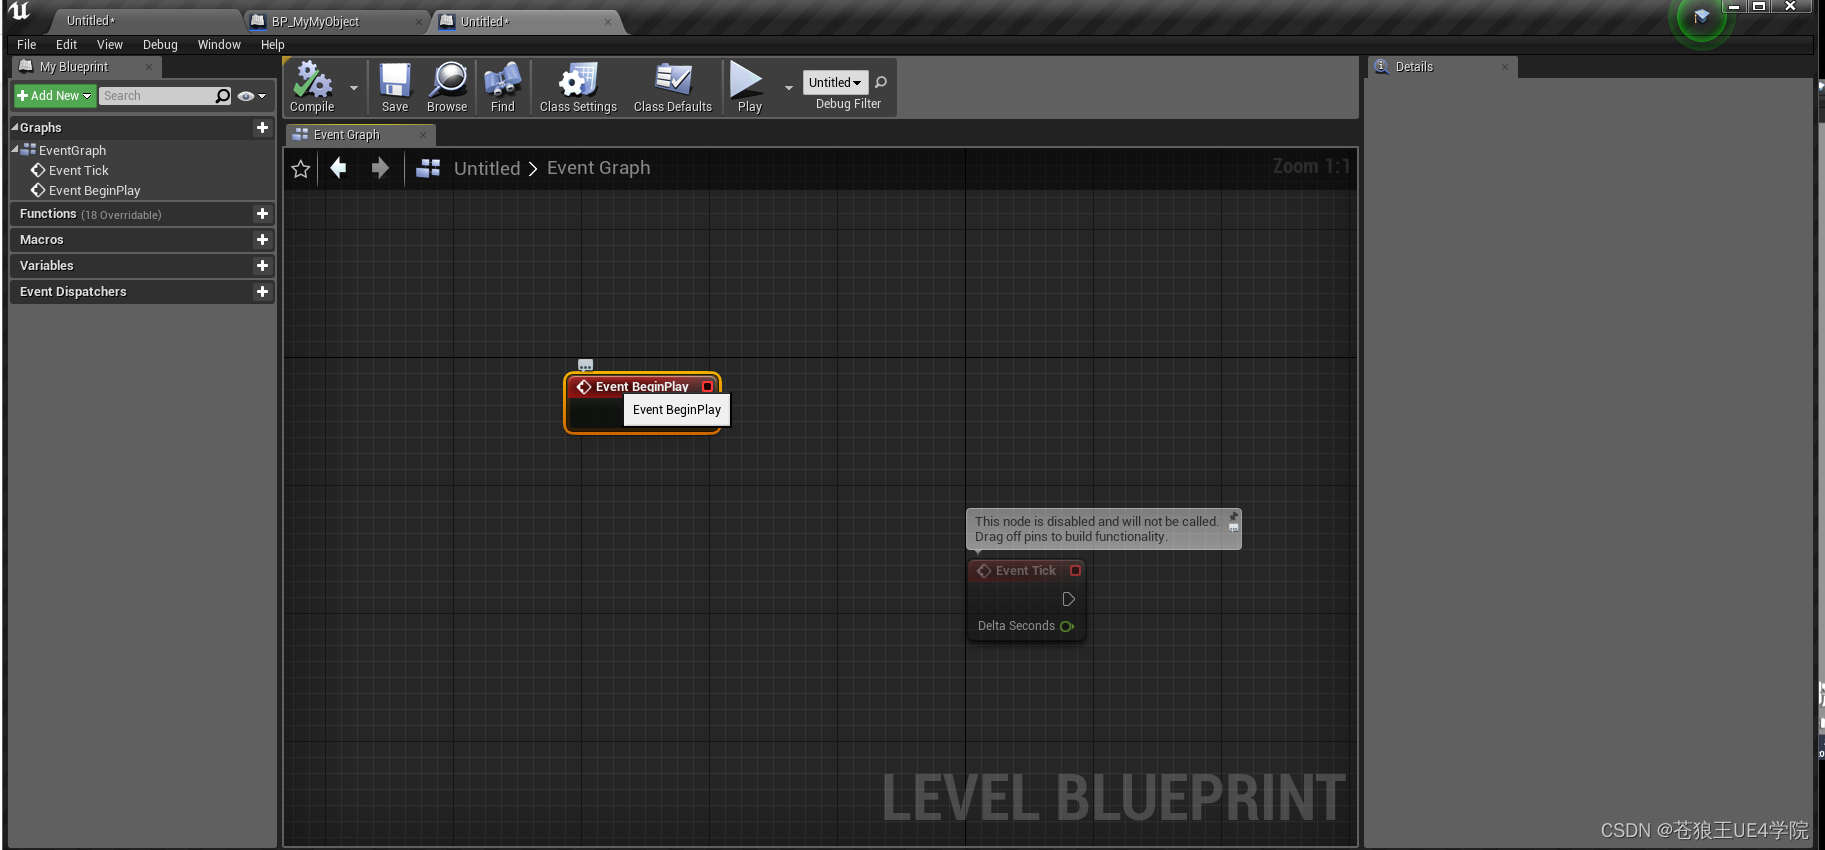Start Play in editor
This screenshot has width=1825, height=850.
749,87
